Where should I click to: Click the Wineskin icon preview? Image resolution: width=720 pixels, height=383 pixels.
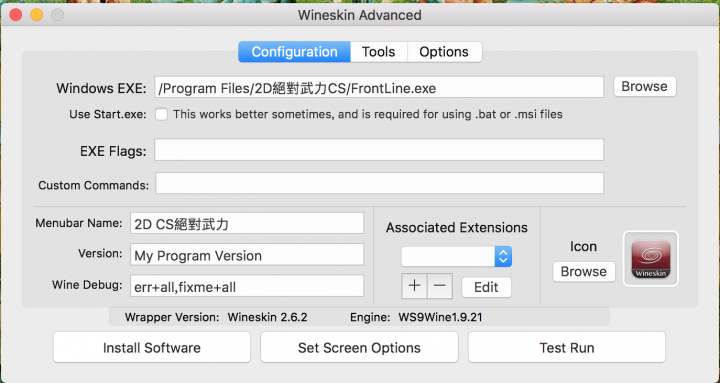coord(650,258)
